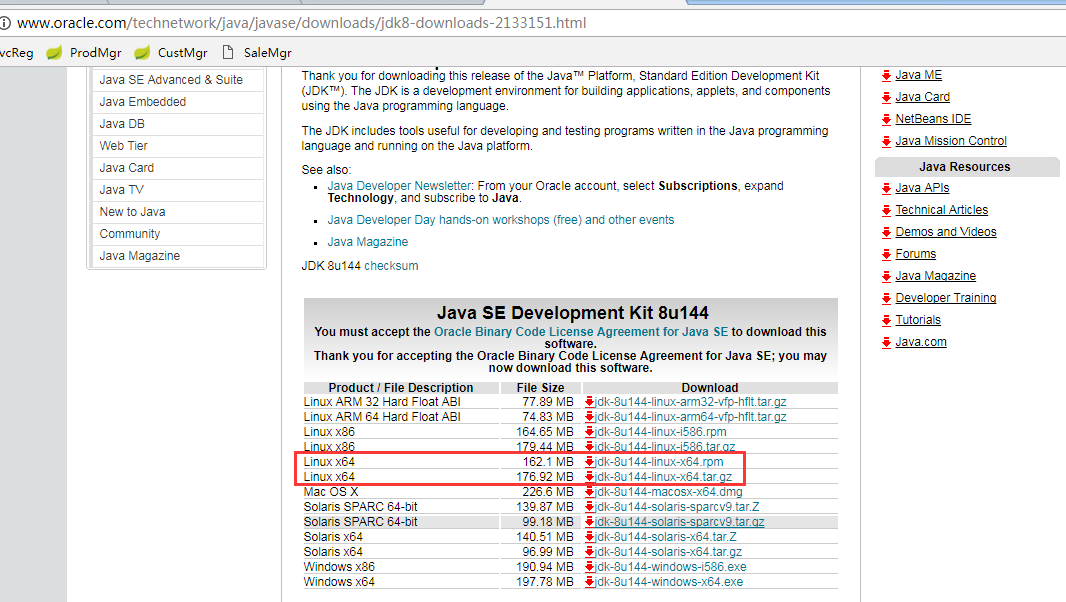Open Java Developer Newsletter link
Screen dimensions: 1066x602
399,186
